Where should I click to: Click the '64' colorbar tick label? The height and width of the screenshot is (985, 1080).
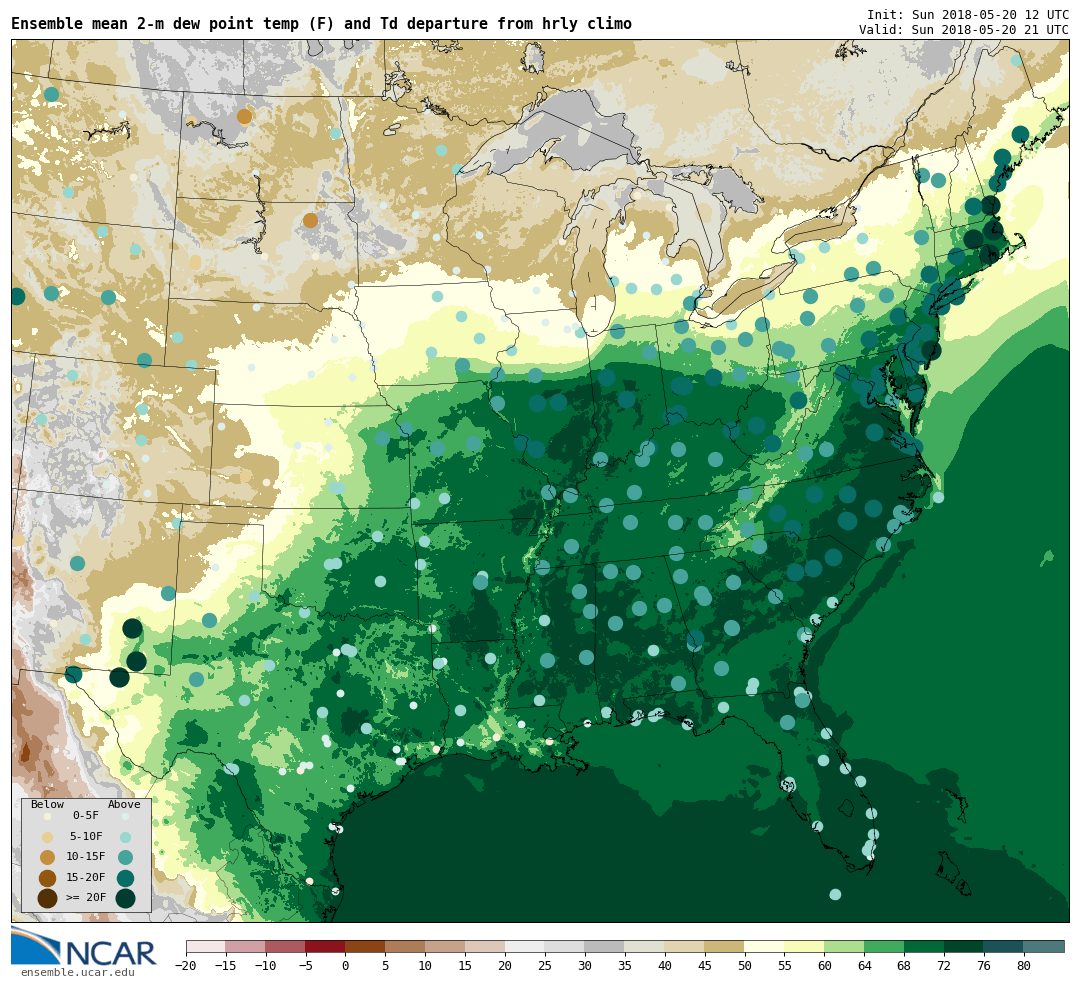864,966
